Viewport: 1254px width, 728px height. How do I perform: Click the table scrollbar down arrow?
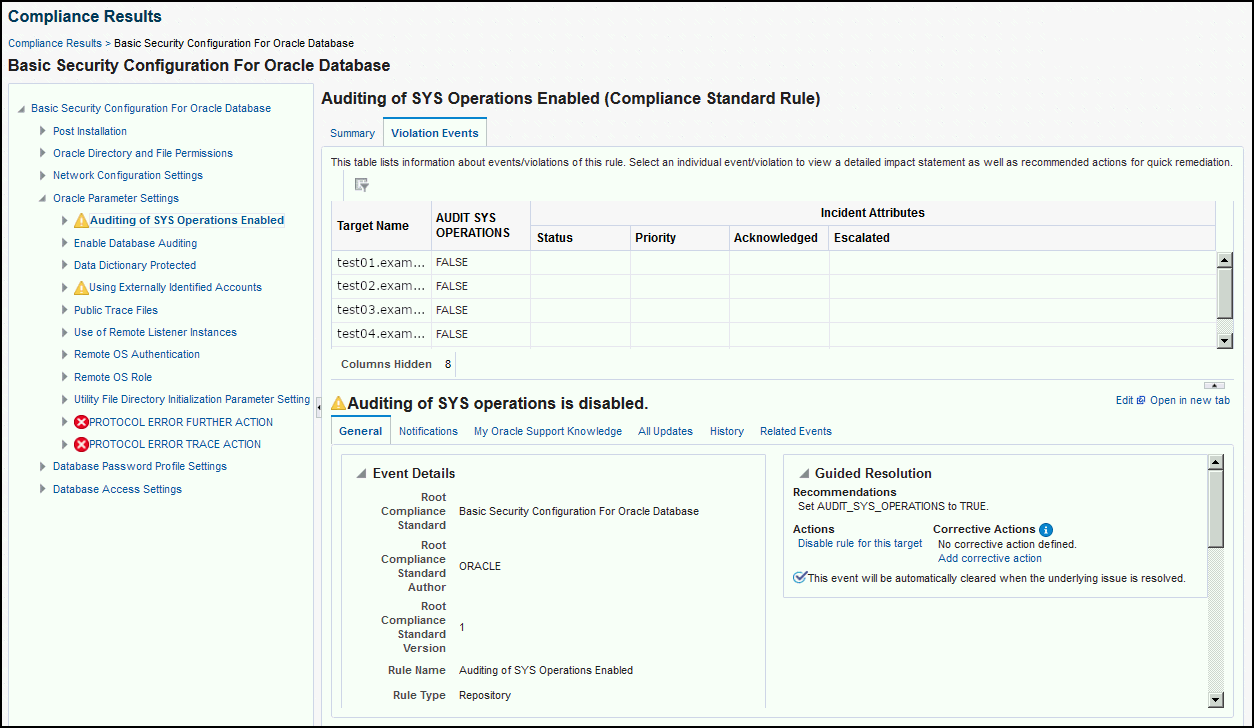coord(1224,340)
